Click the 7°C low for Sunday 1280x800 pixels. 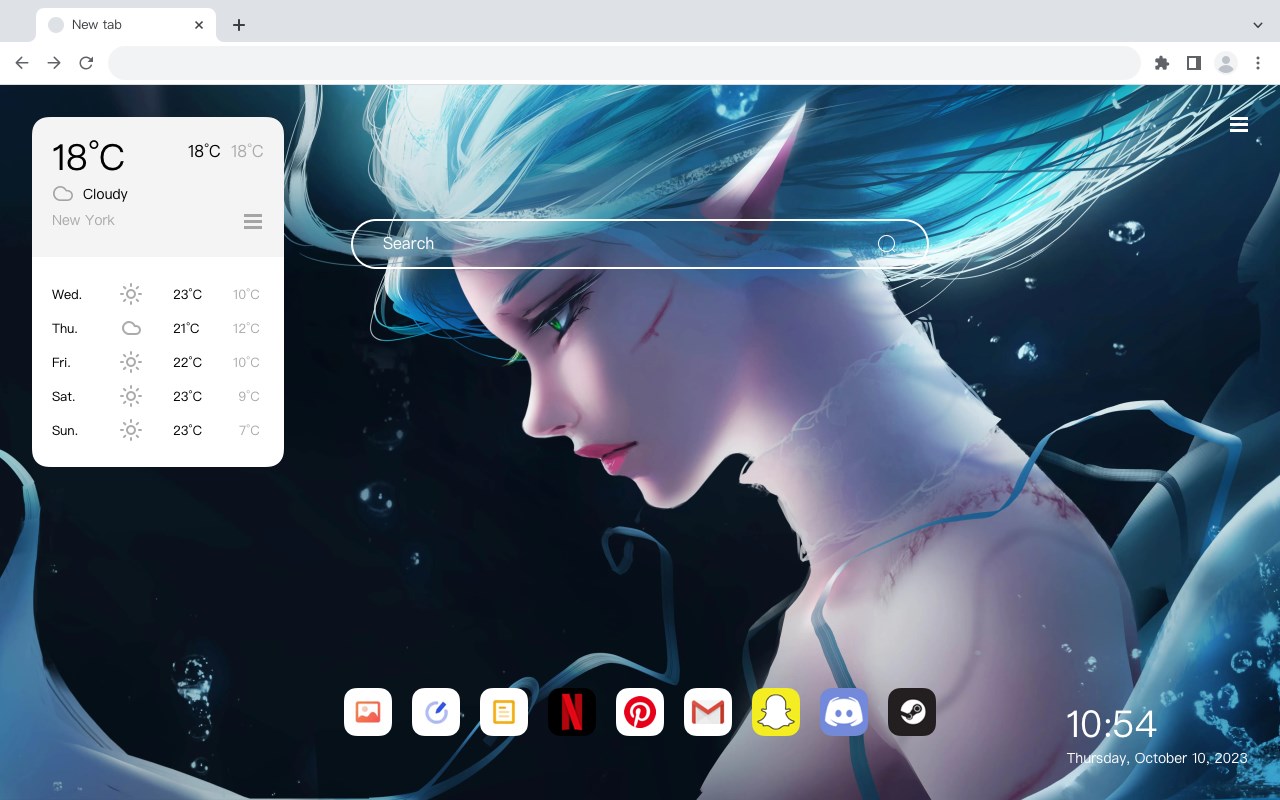[x=249, y=430]
